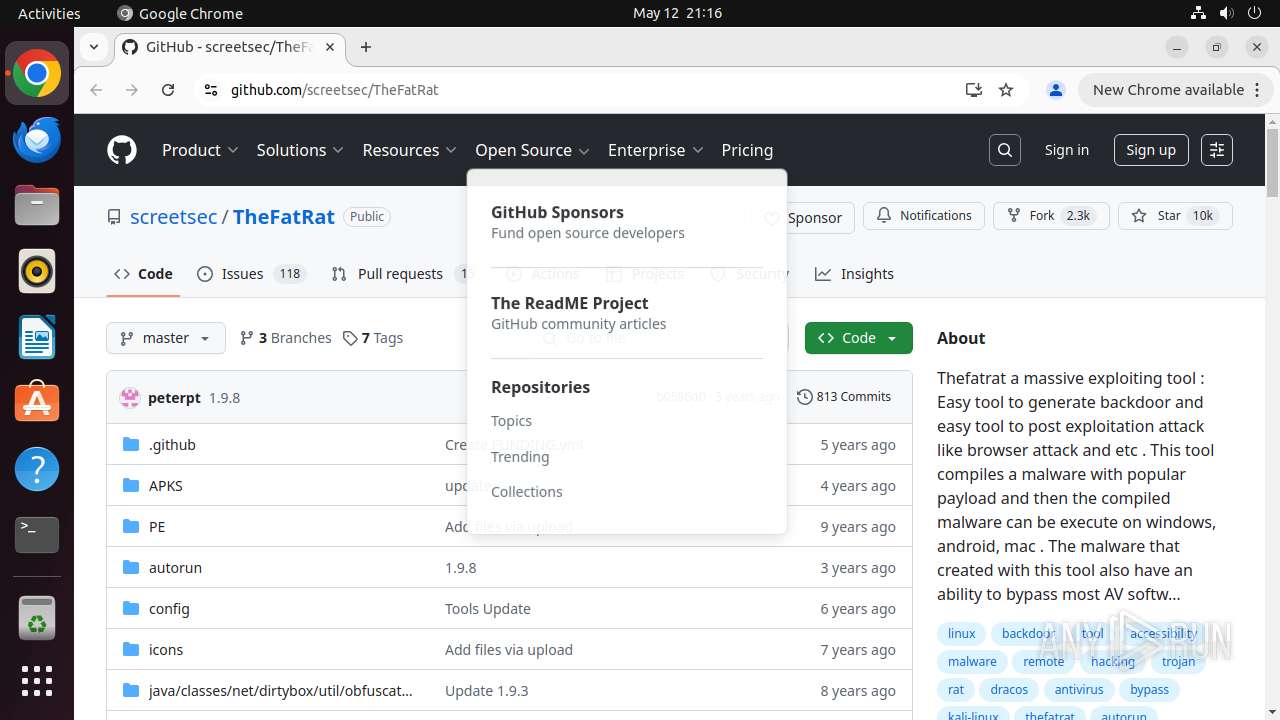Open Topics under Repositories
Image resolution: width=1280 pixels, height=720 pixels.
[511, 421]
